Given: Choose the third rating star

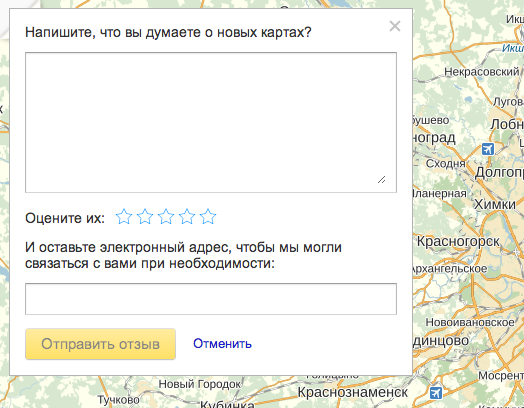Looking at the screenshot, I should (166, 217).
